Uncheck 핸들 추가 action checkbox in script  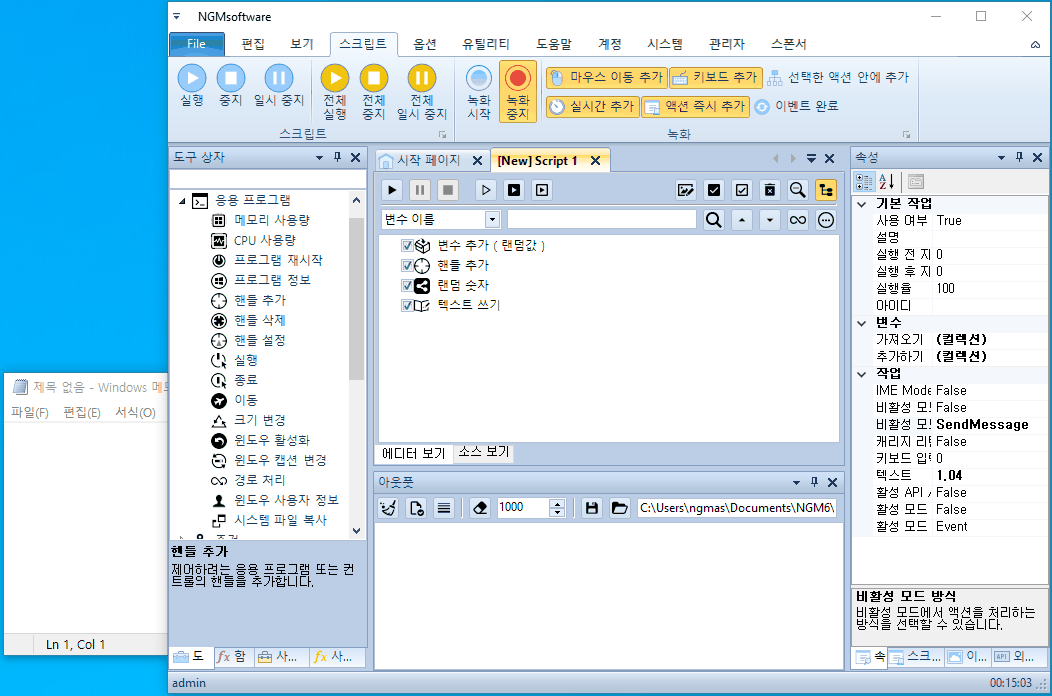pos(407,266)
